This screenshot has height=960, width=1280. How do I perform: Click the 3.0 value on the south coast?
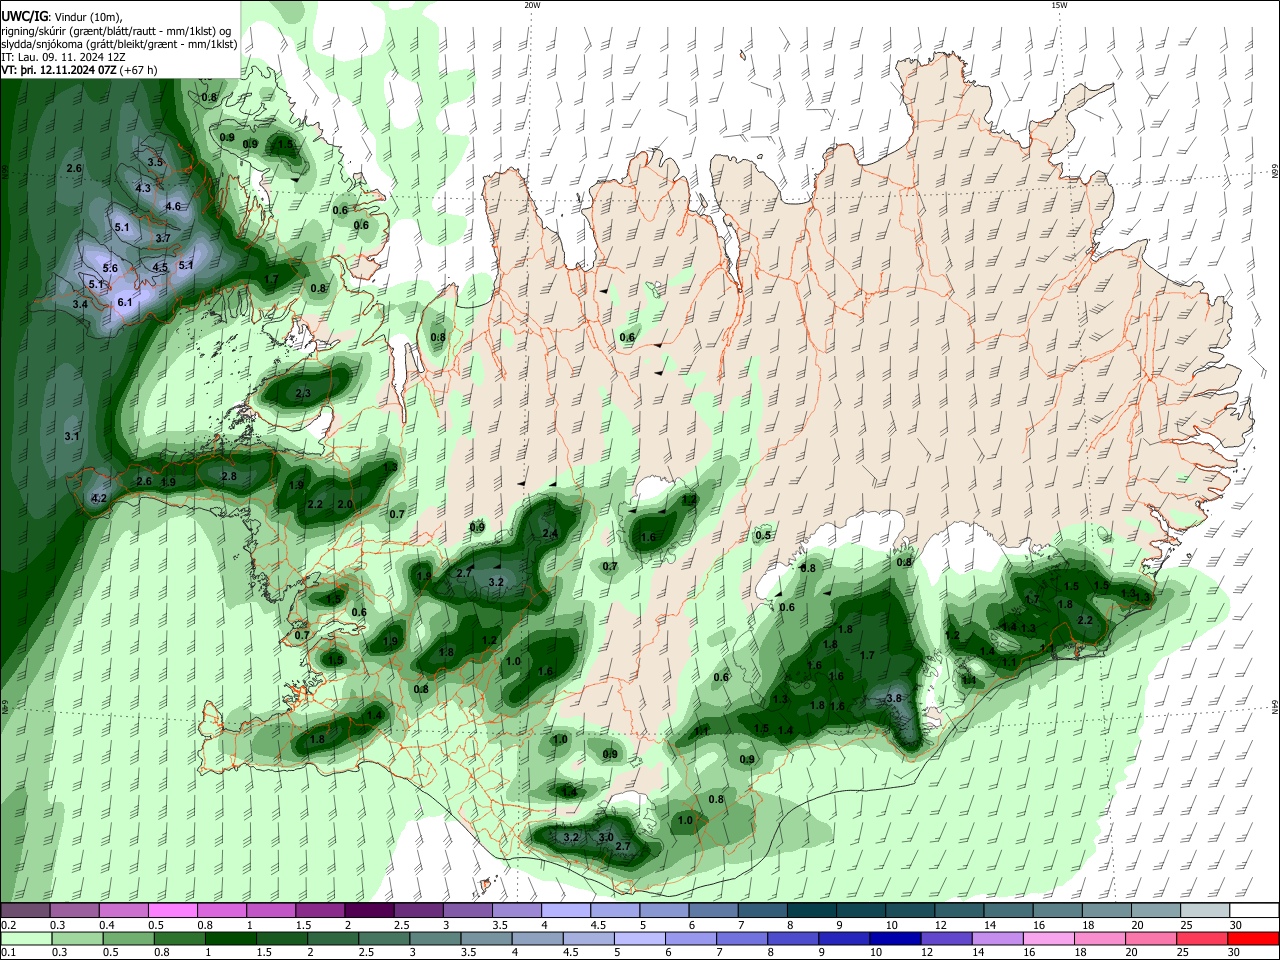pos(606,837)
